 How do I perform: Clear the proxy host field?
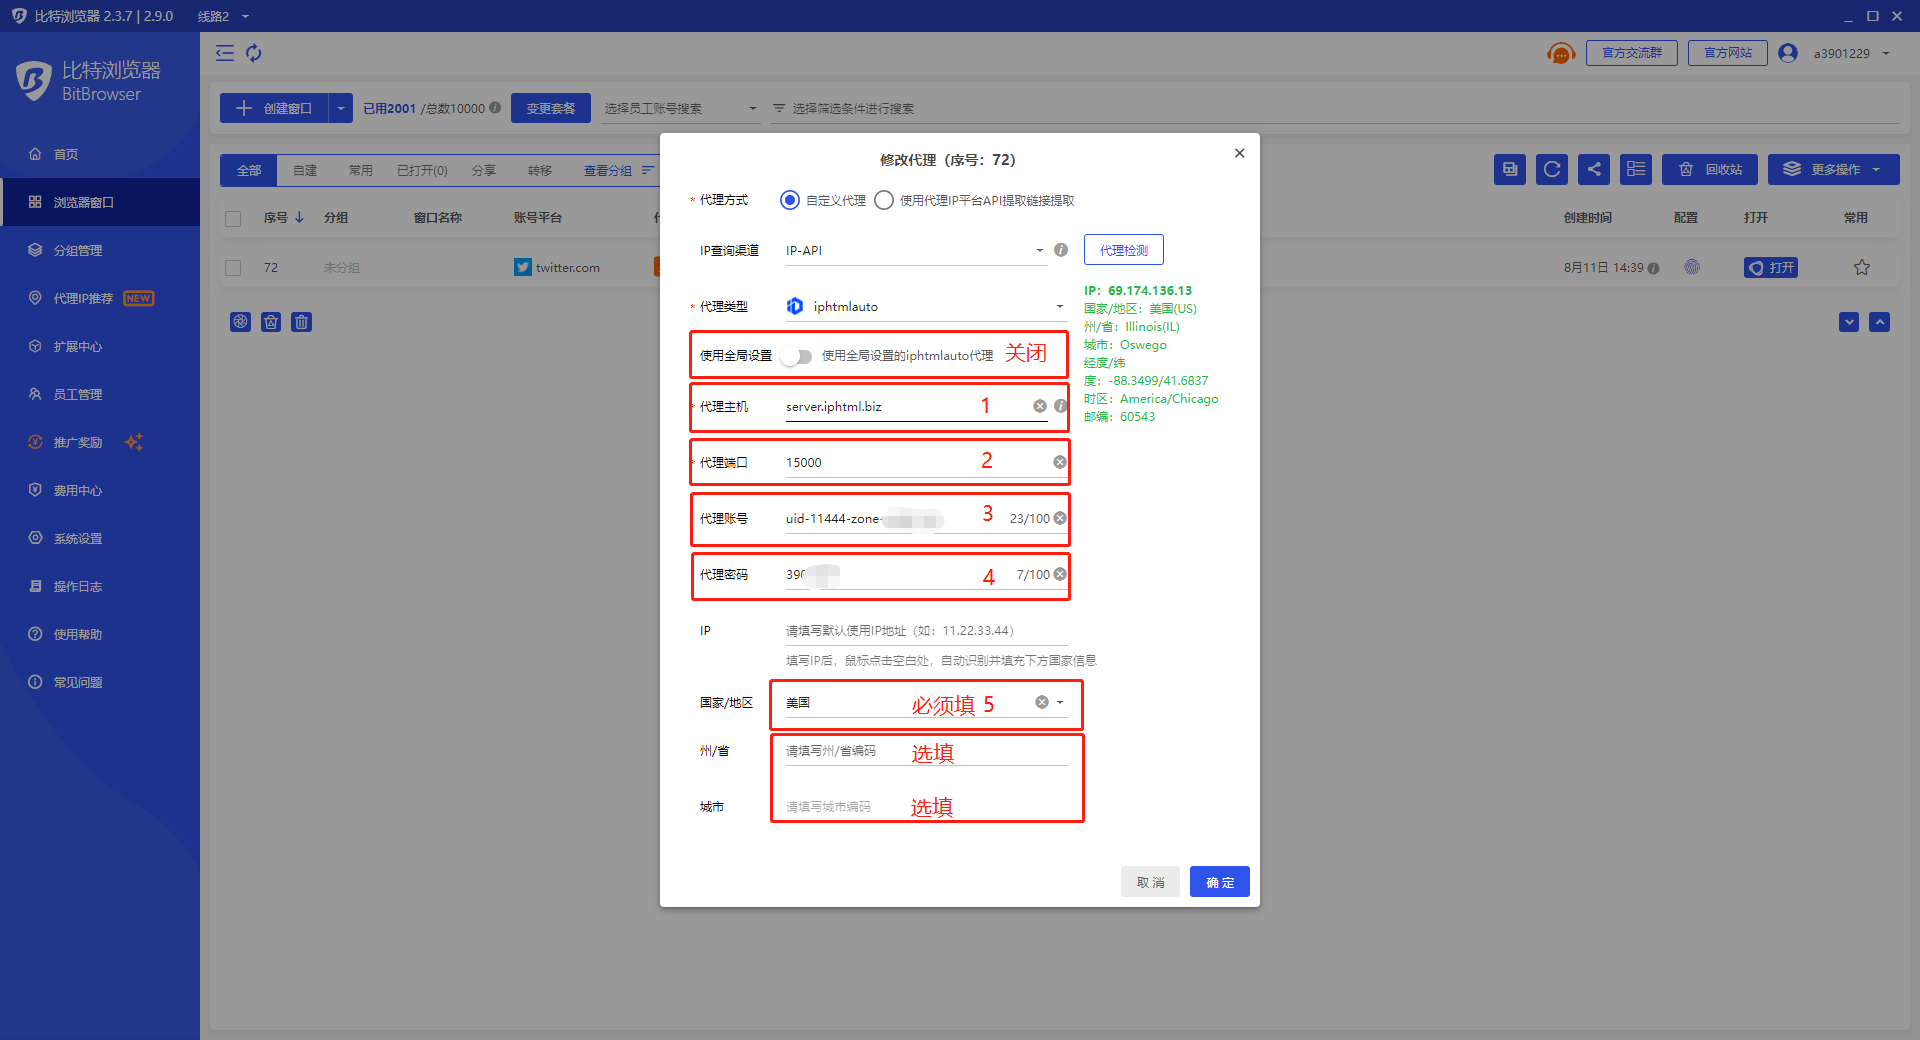(x=1040, y=406)
